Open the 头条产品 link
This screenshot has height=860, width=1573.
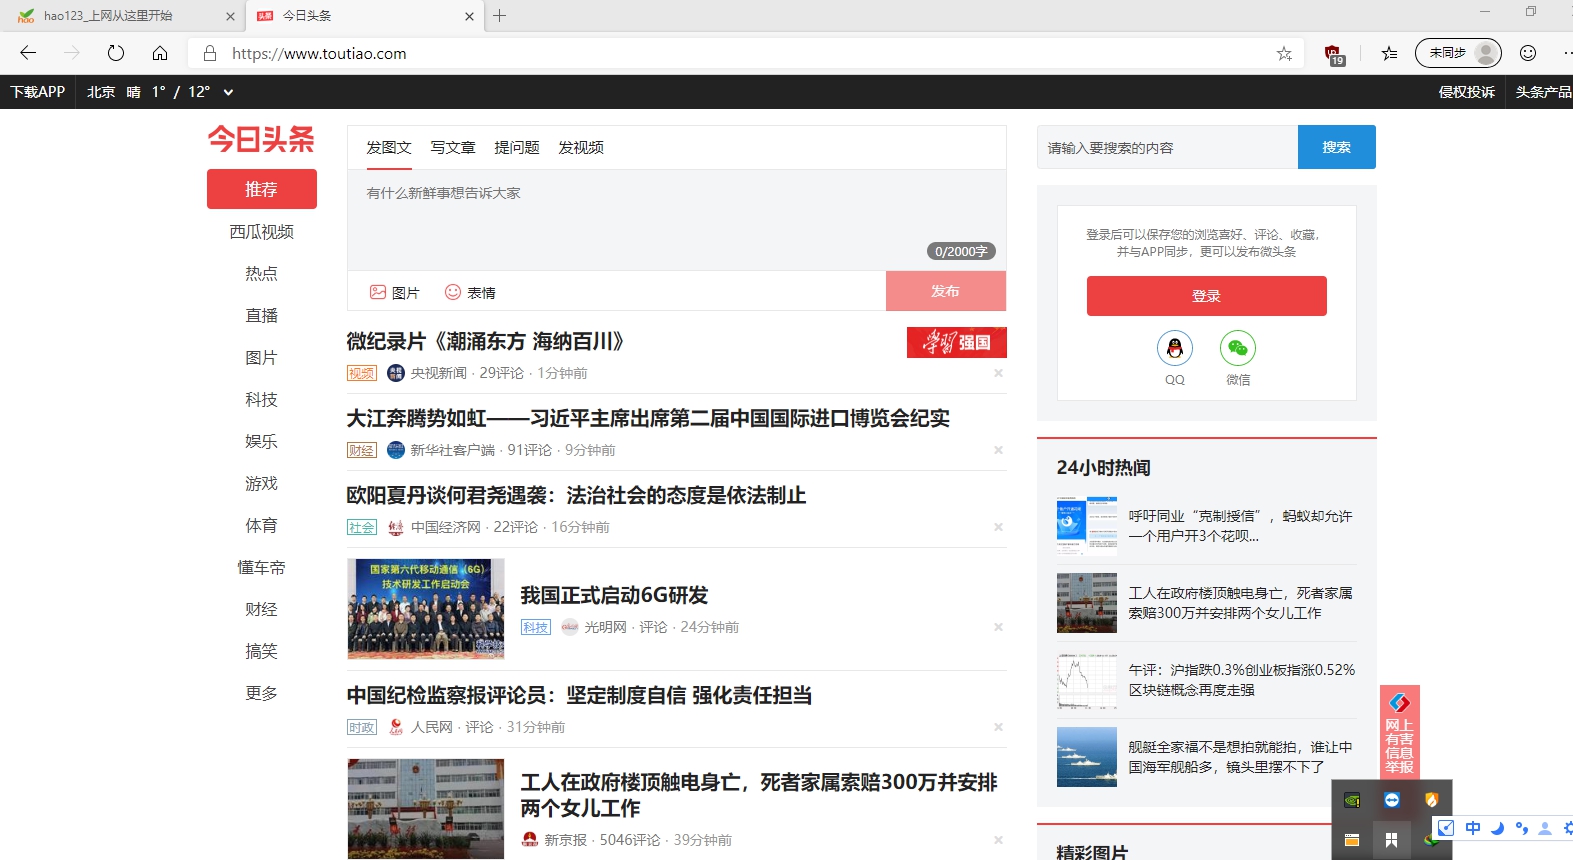1543,92
